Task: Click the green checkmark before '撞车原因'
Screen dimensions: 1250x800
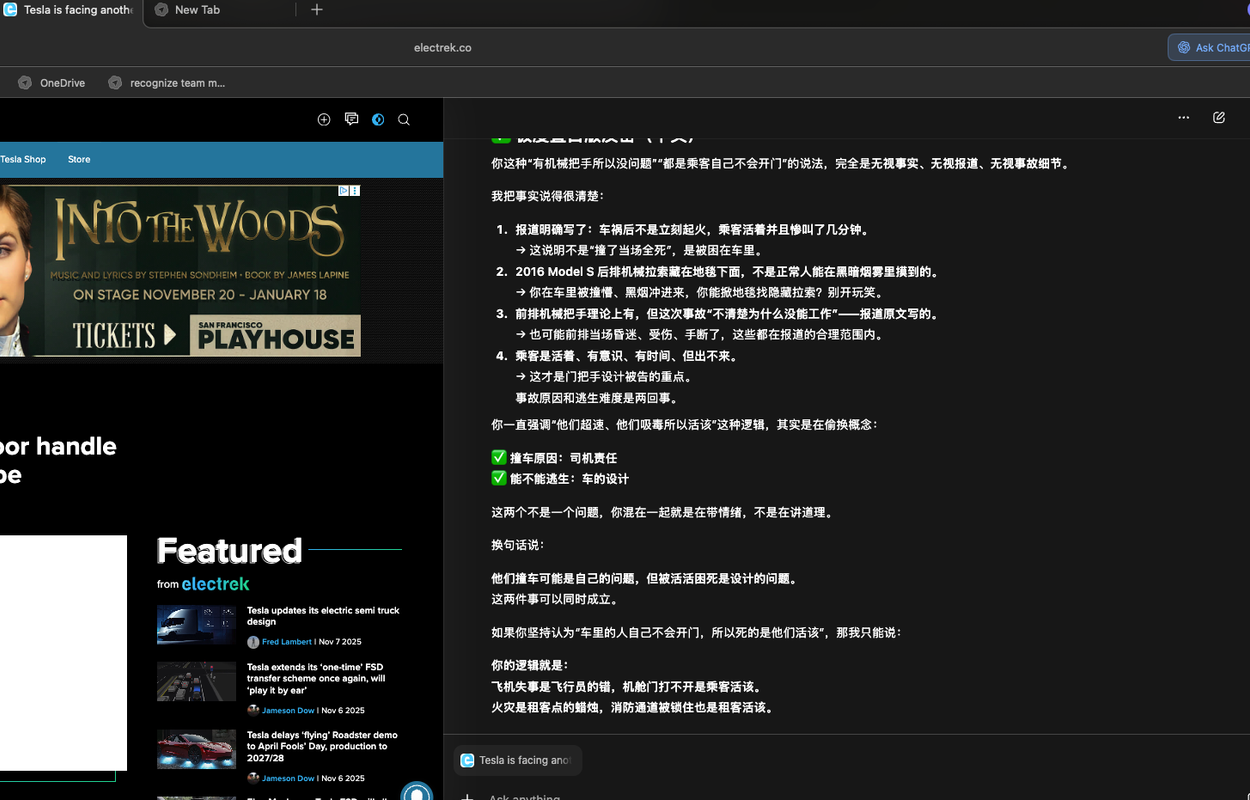Action: point(499,457)
